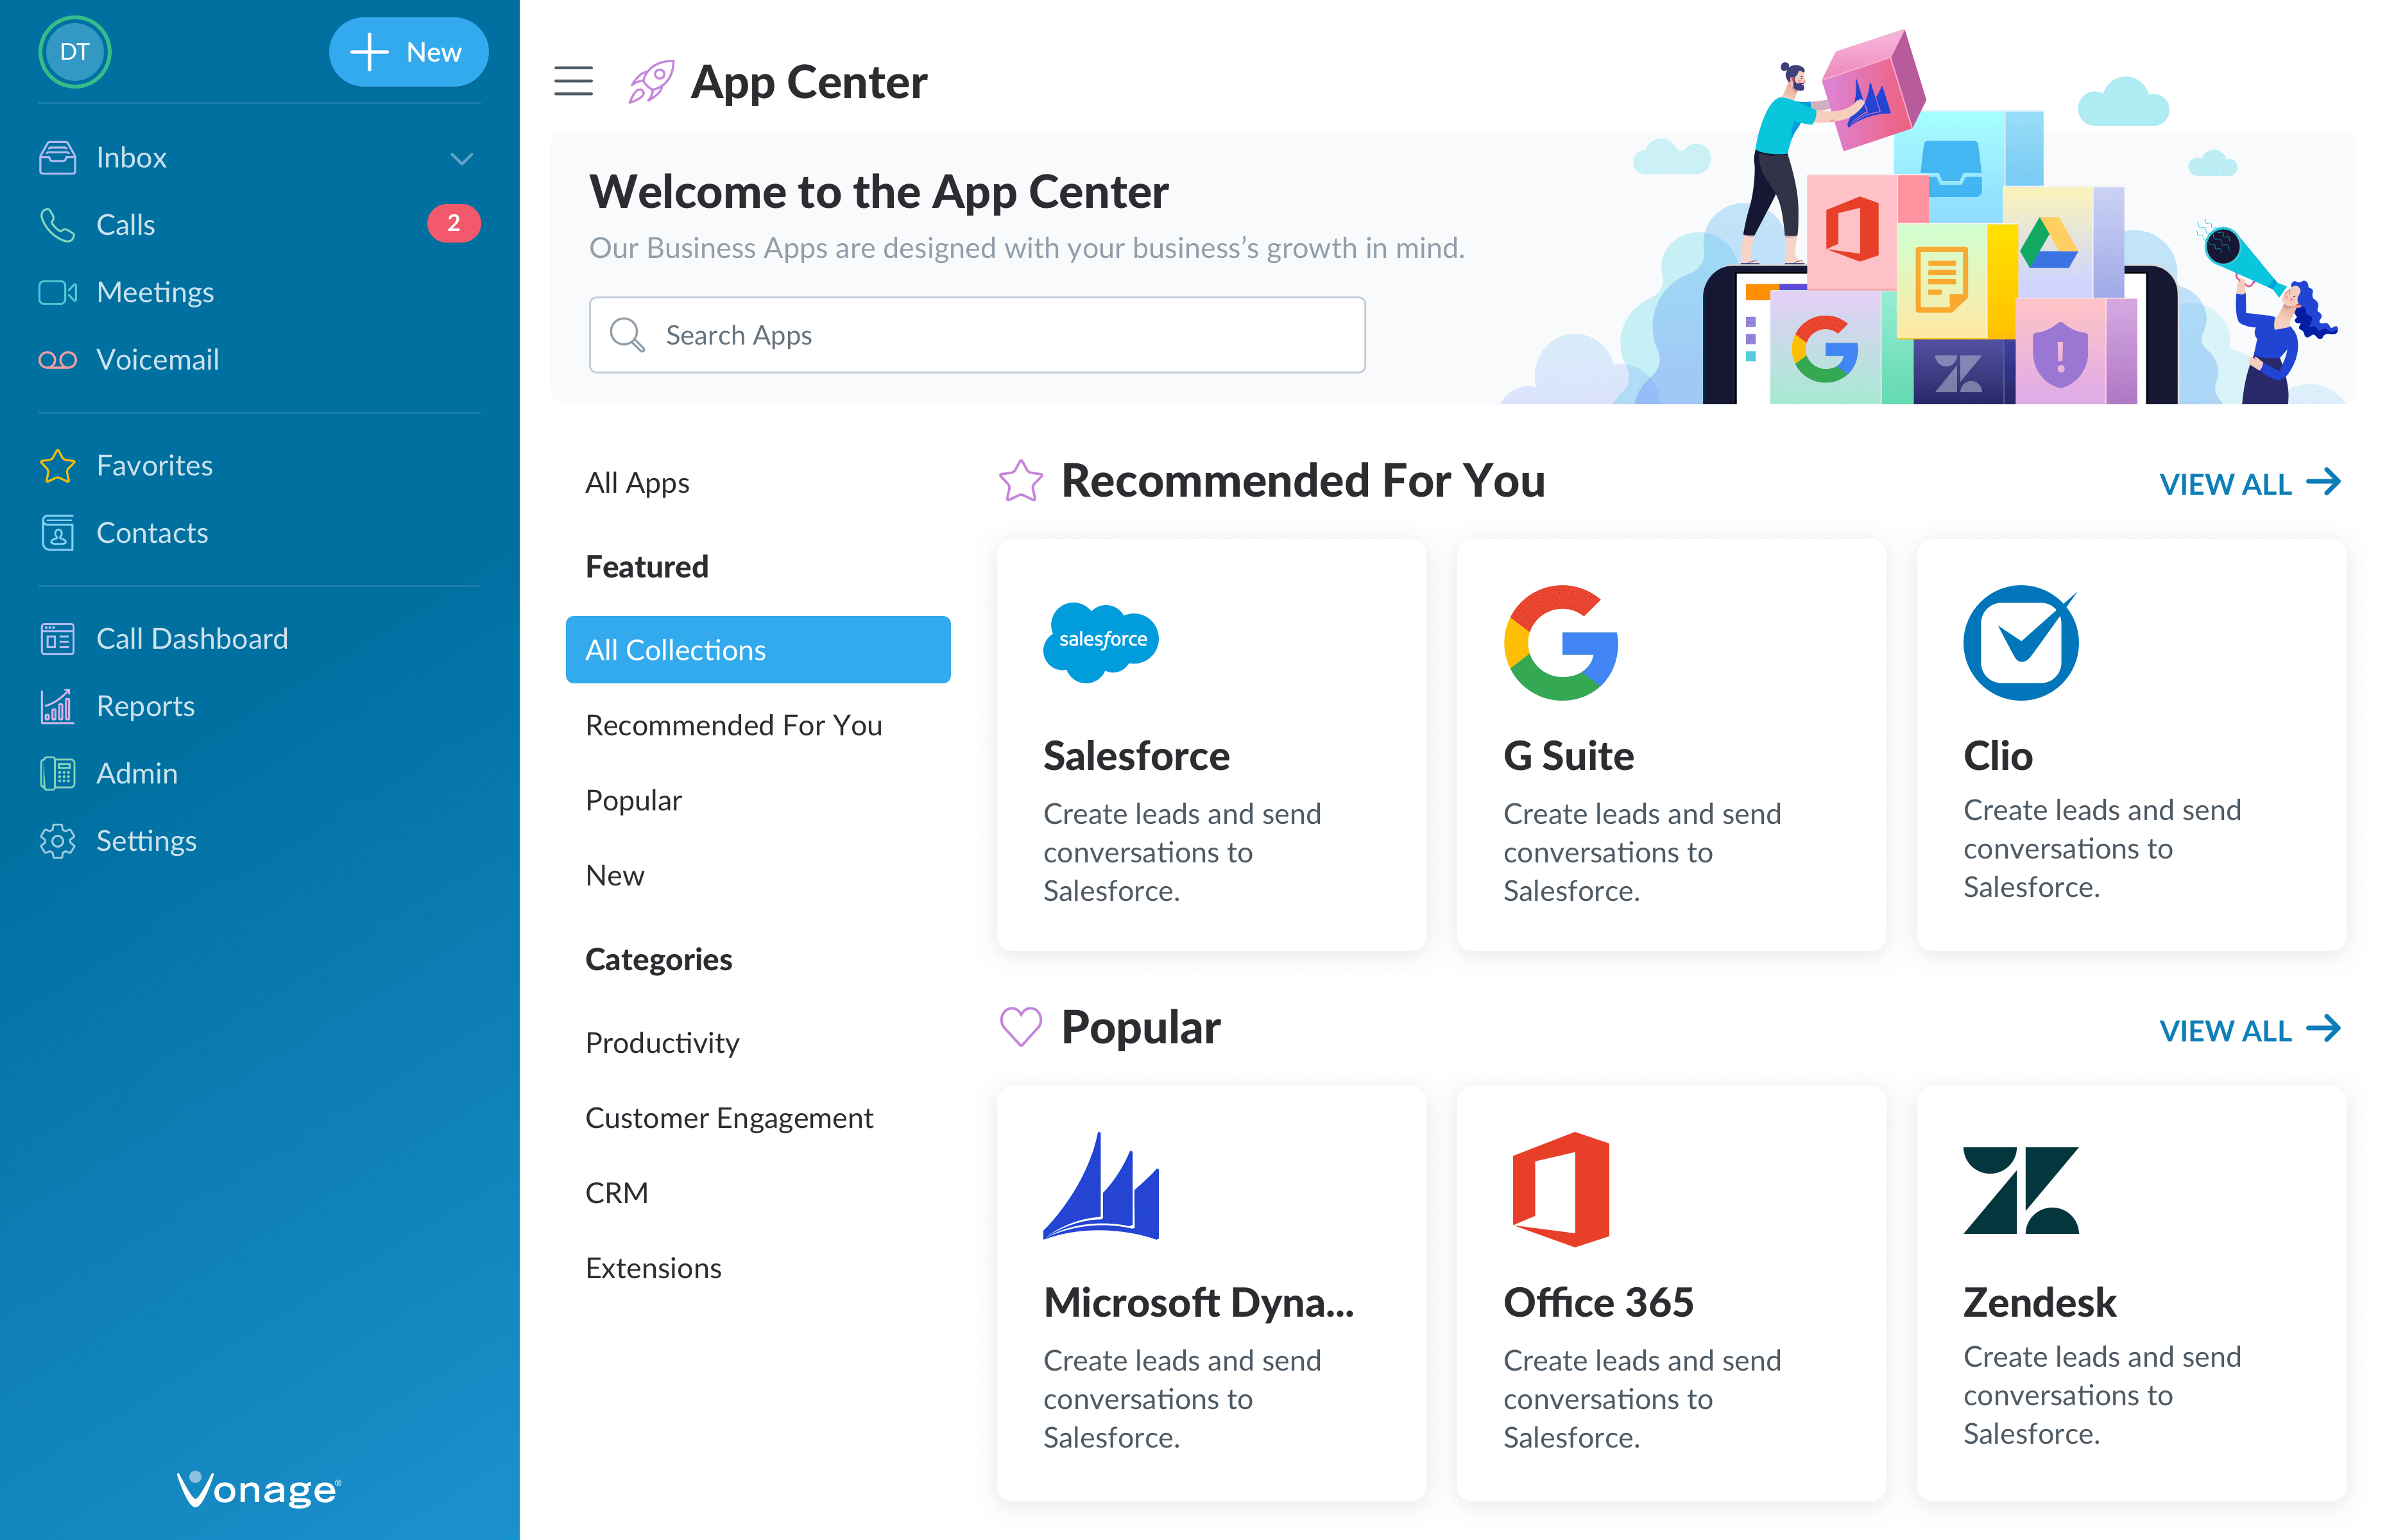The width and height of the screenshot is (2387, 1540).
Task: Open Settings label in sidebar
Action: pos(146,841)
